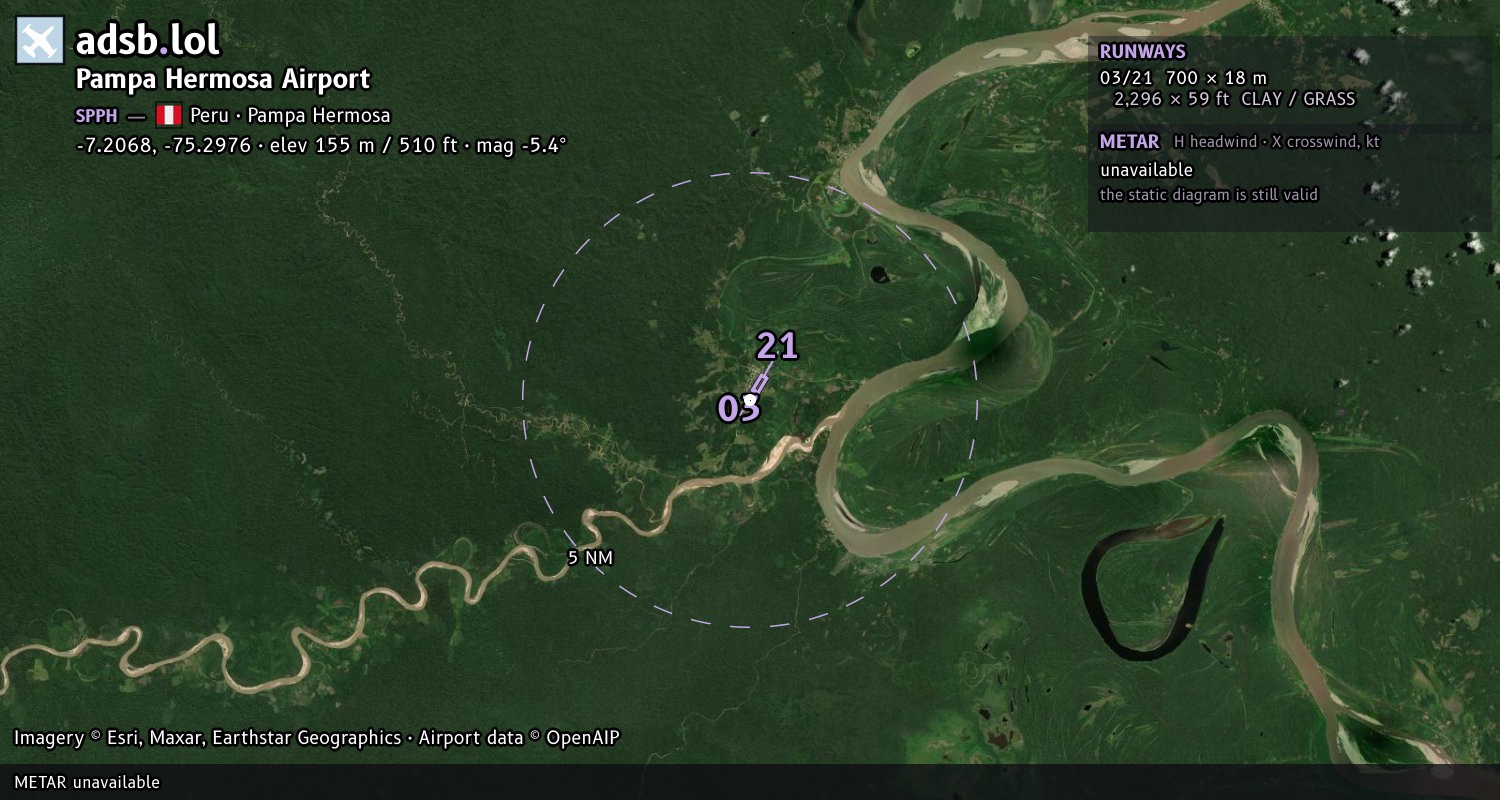Click the "Peru · Pampa Hermosa" location text
Screen dimensions: 1500x800
point(290,115)
